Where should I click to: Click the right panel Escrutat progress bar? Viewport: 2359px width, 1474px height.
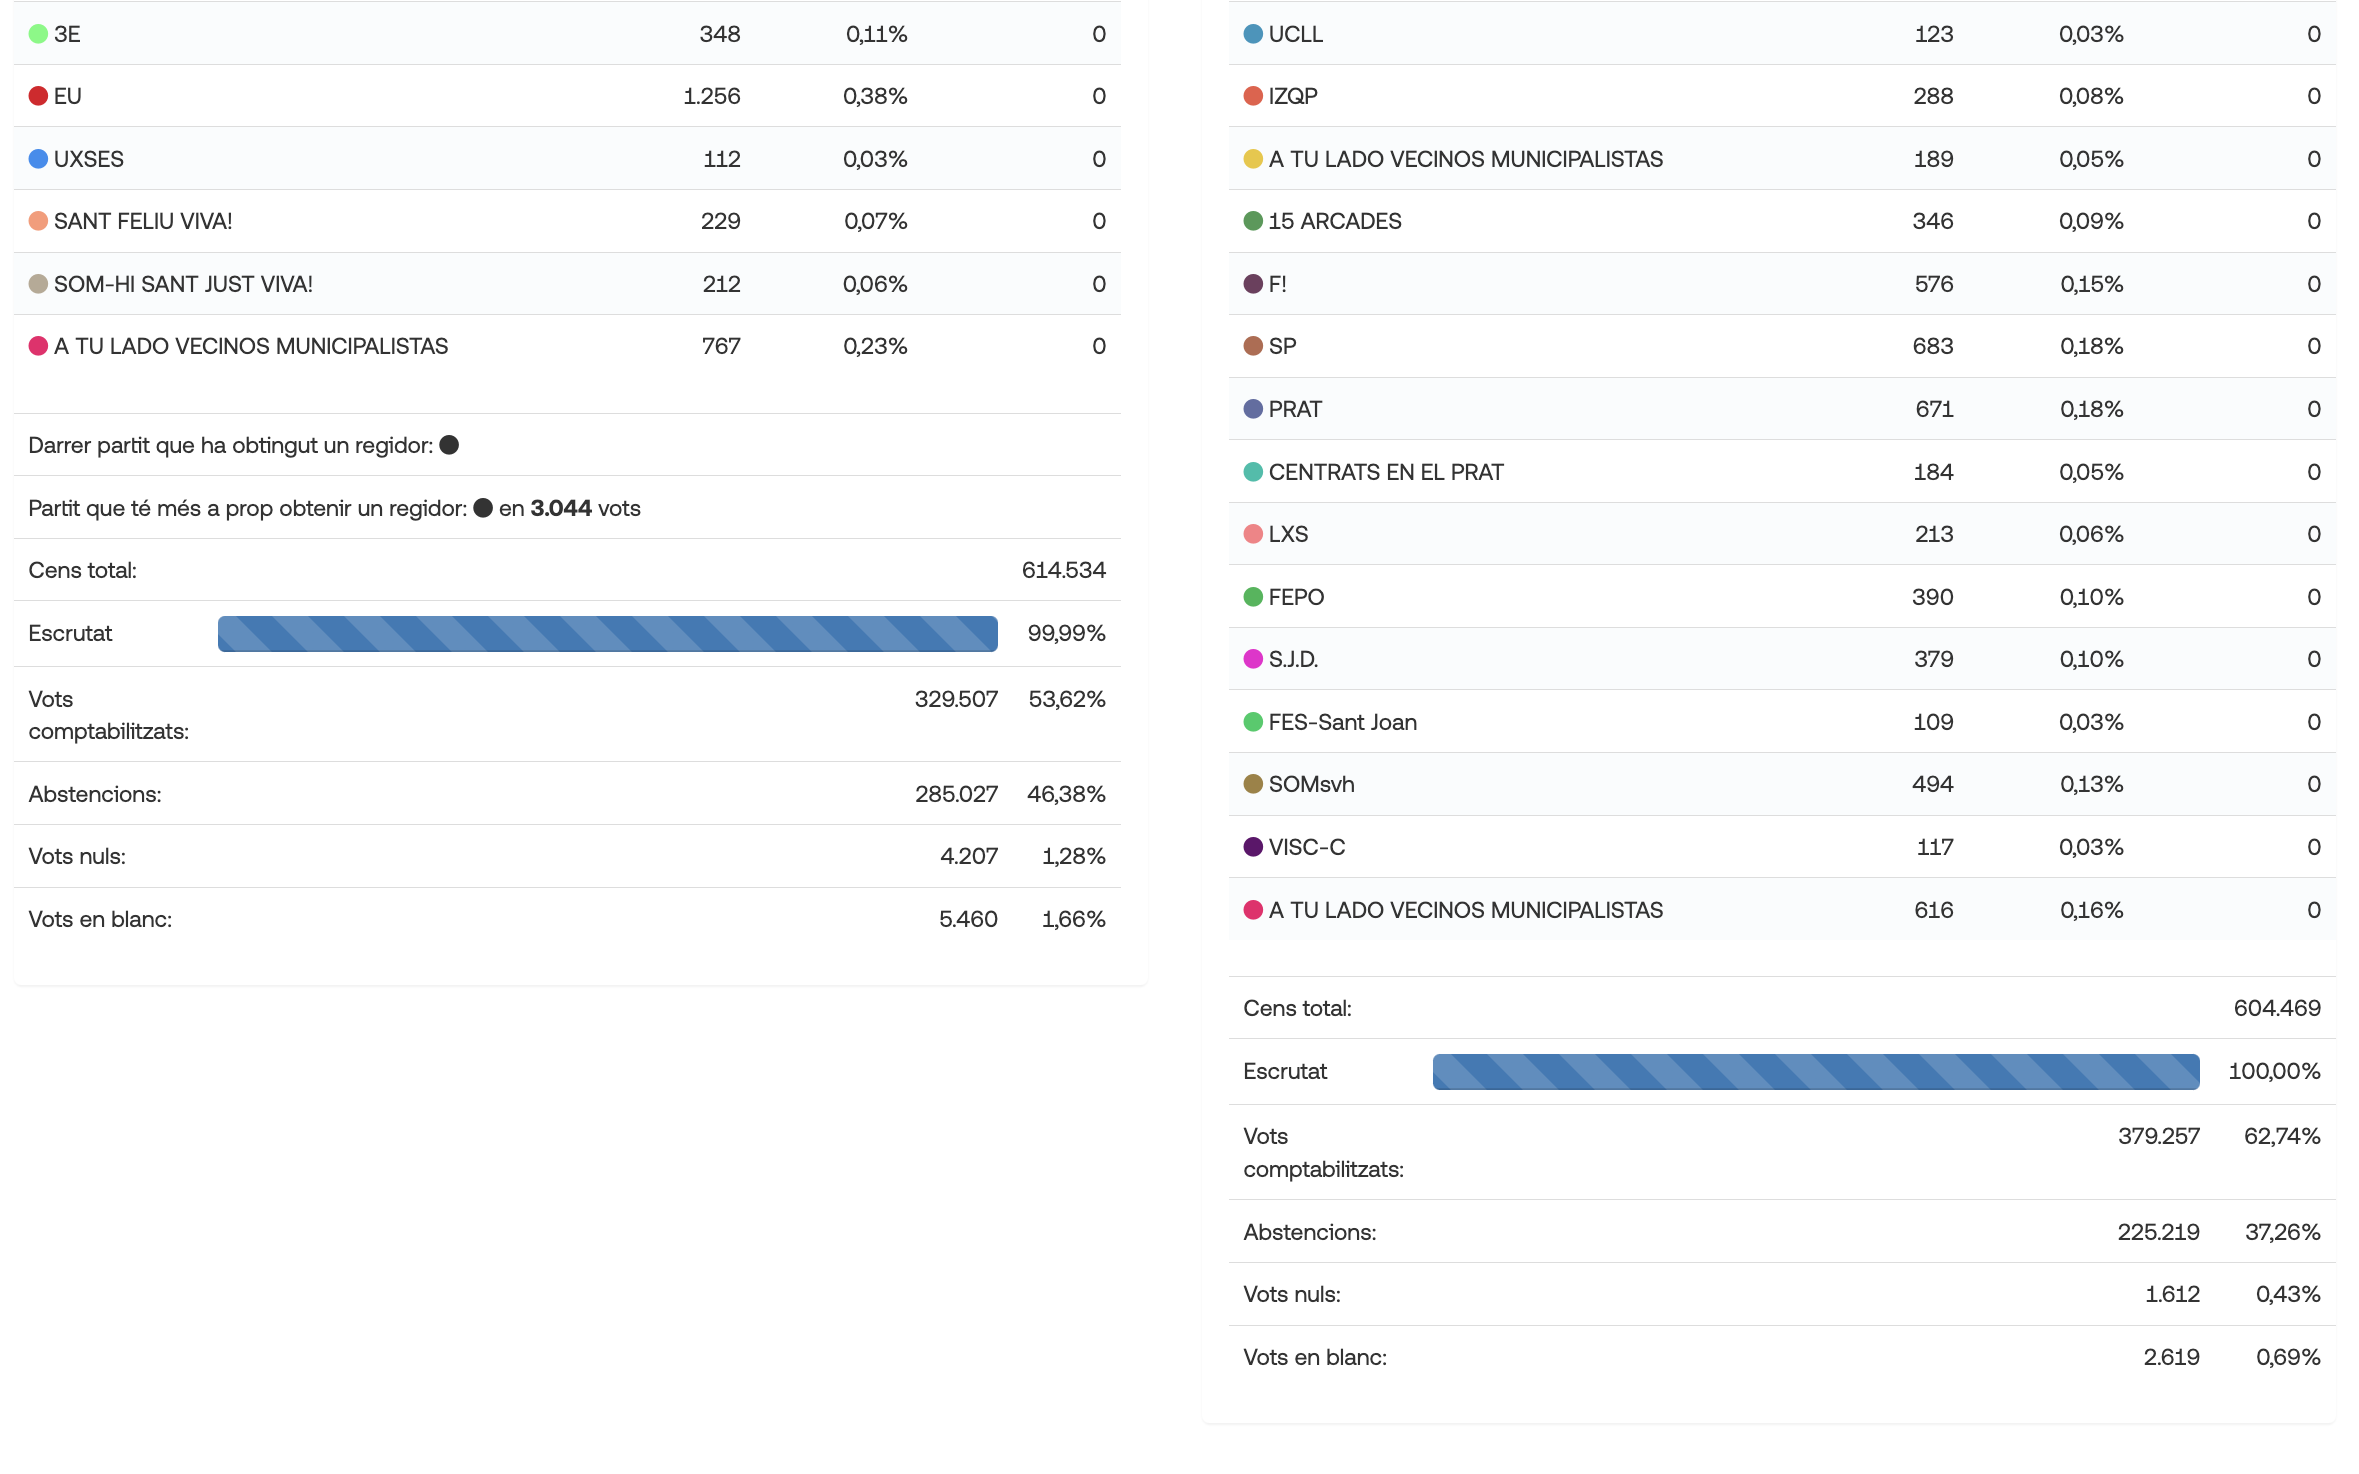coord(1815,1072)
